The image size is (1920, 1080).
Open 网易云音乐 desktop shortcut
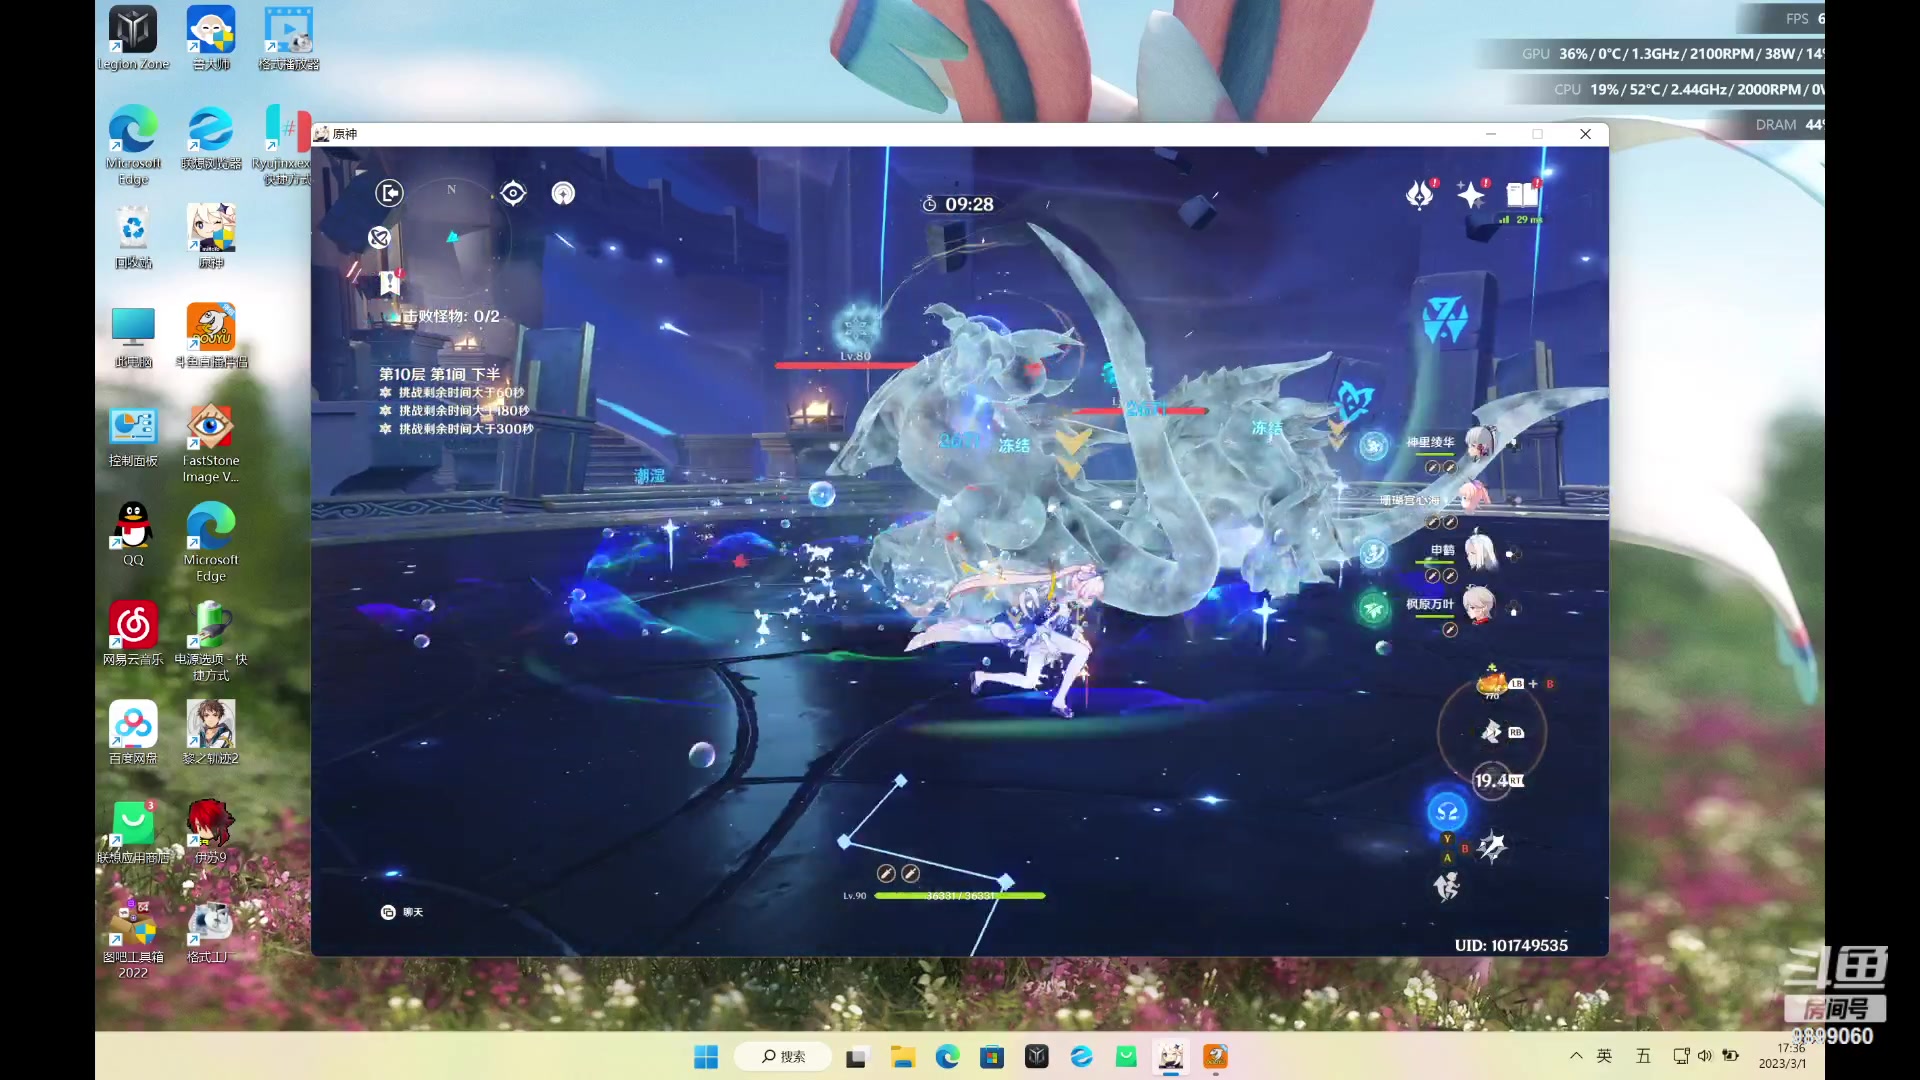133,633
